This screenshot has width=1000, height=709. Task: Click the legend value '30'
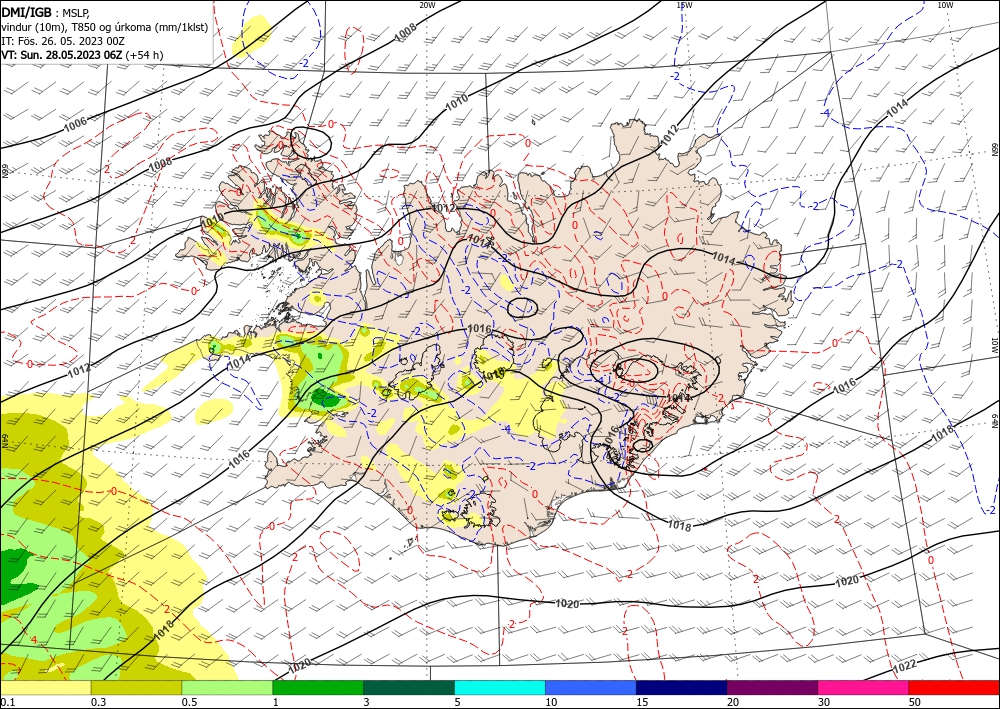(x=824, y=702)
